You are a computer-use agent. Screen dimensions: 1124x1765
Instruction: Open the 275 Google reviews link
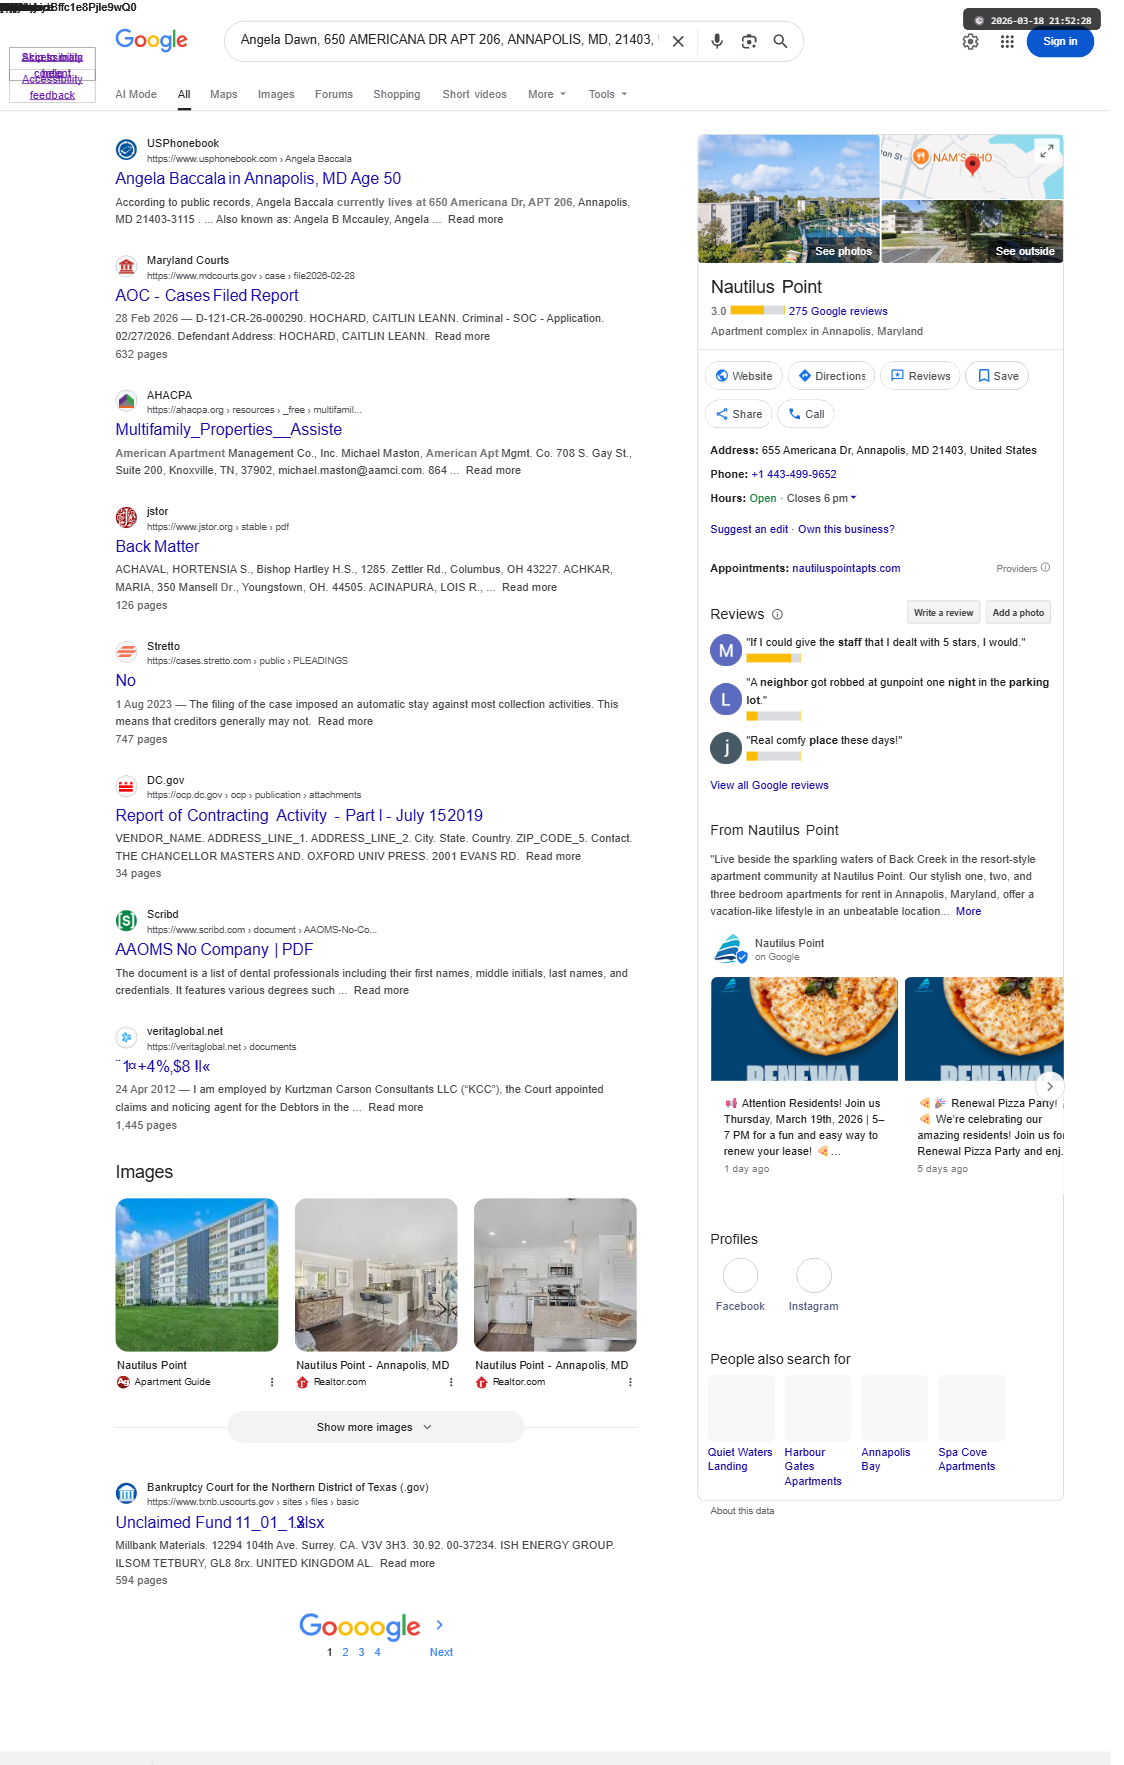click(x=838, y=312)
